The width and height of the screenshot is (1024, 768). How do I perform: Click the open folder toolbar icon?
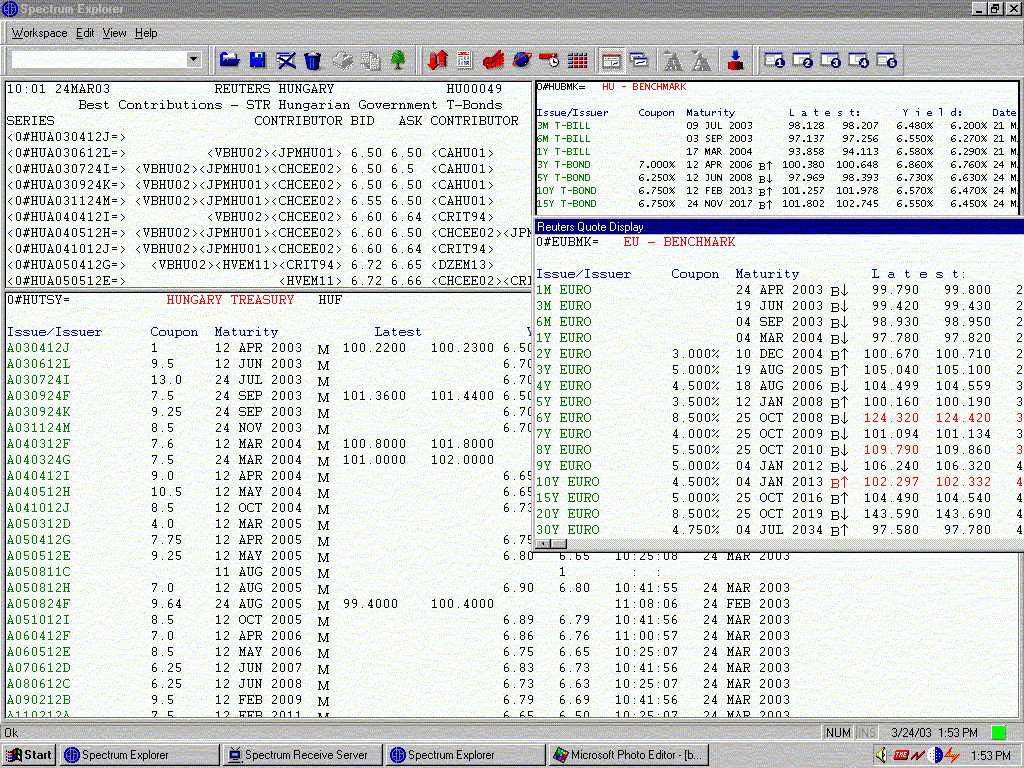coord(229,60)
